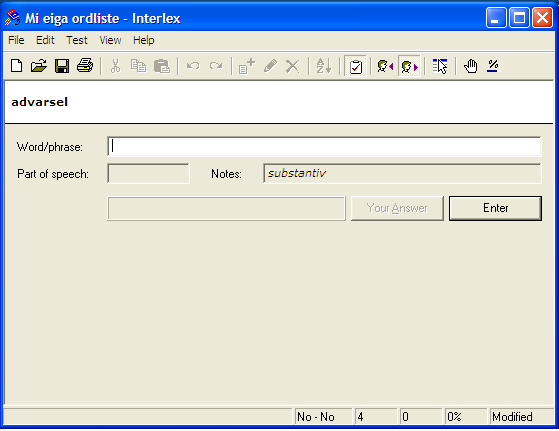Click the Undo arrow icon
The image size is (559, 431).
193,66
